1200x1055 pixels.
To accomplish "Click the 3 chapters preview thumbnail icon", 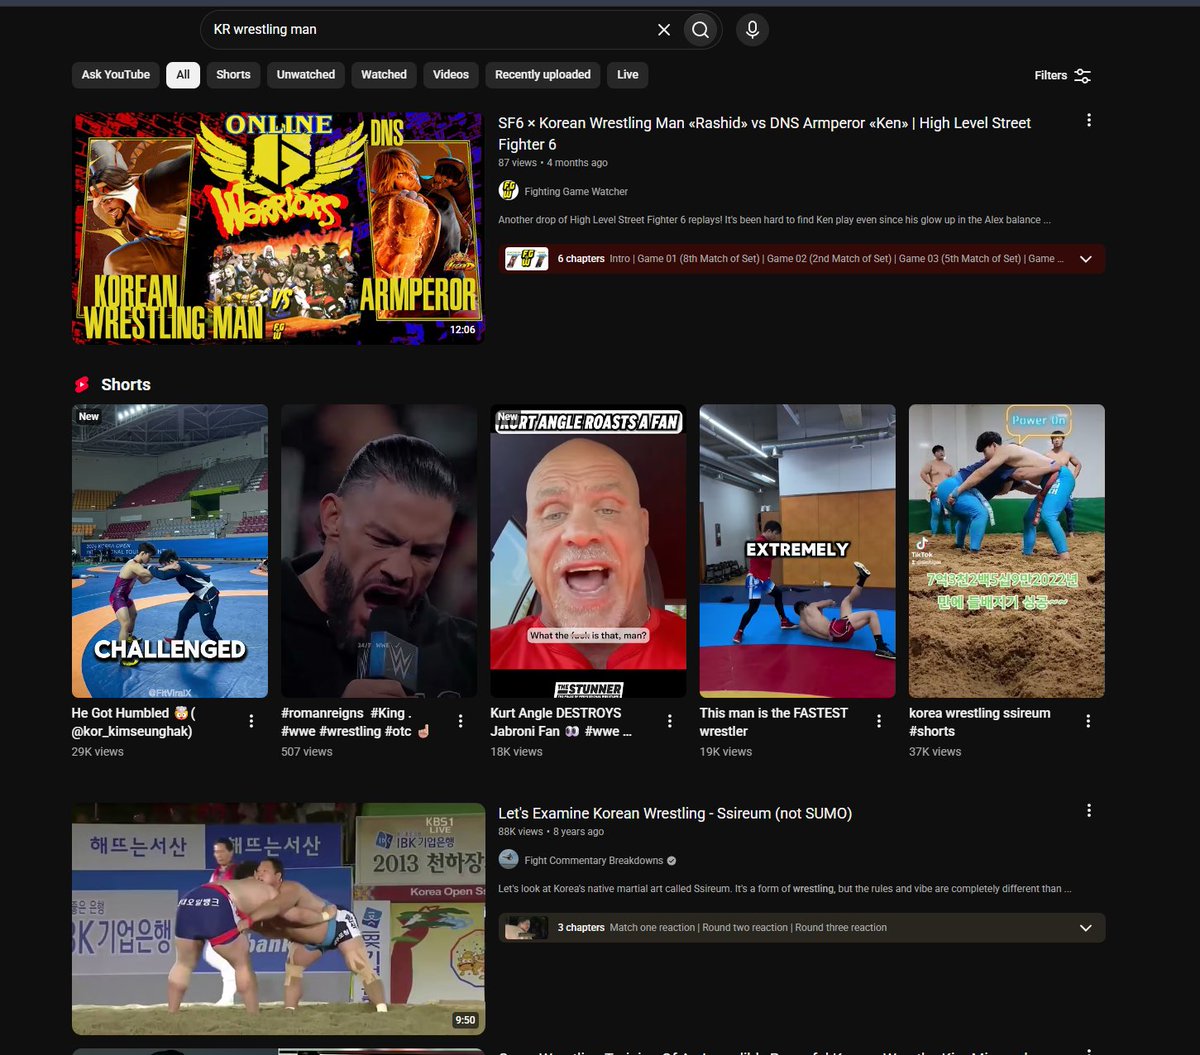I will click(x=526, y=927).
